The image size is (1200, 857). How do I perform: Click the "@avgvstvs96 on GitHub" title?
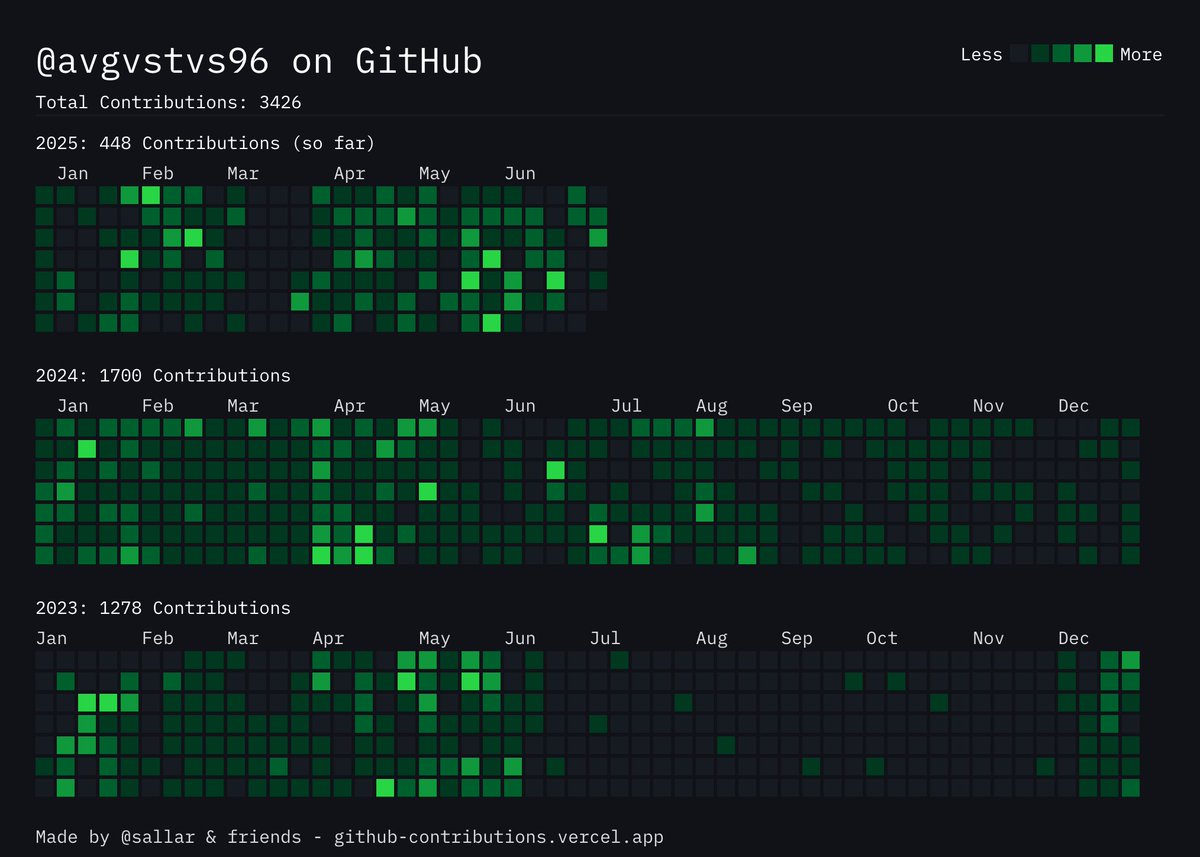(x=259, y=62)
